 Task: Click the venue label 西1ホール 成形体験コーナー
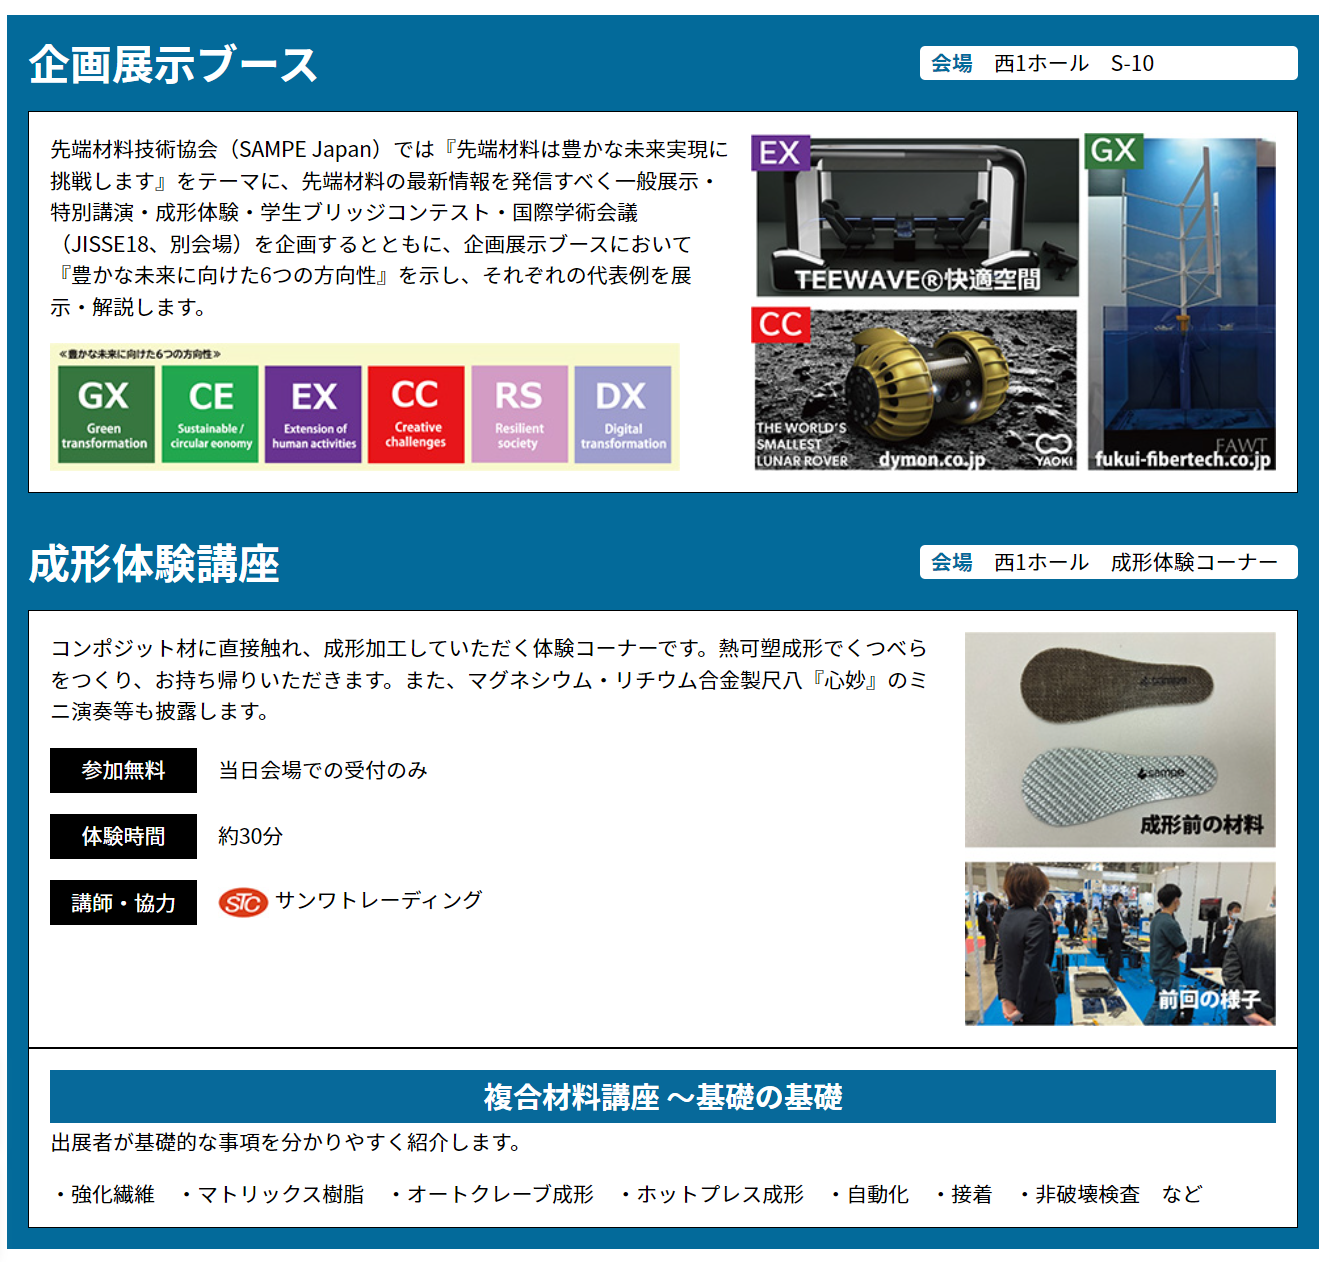click(1108, 562)
